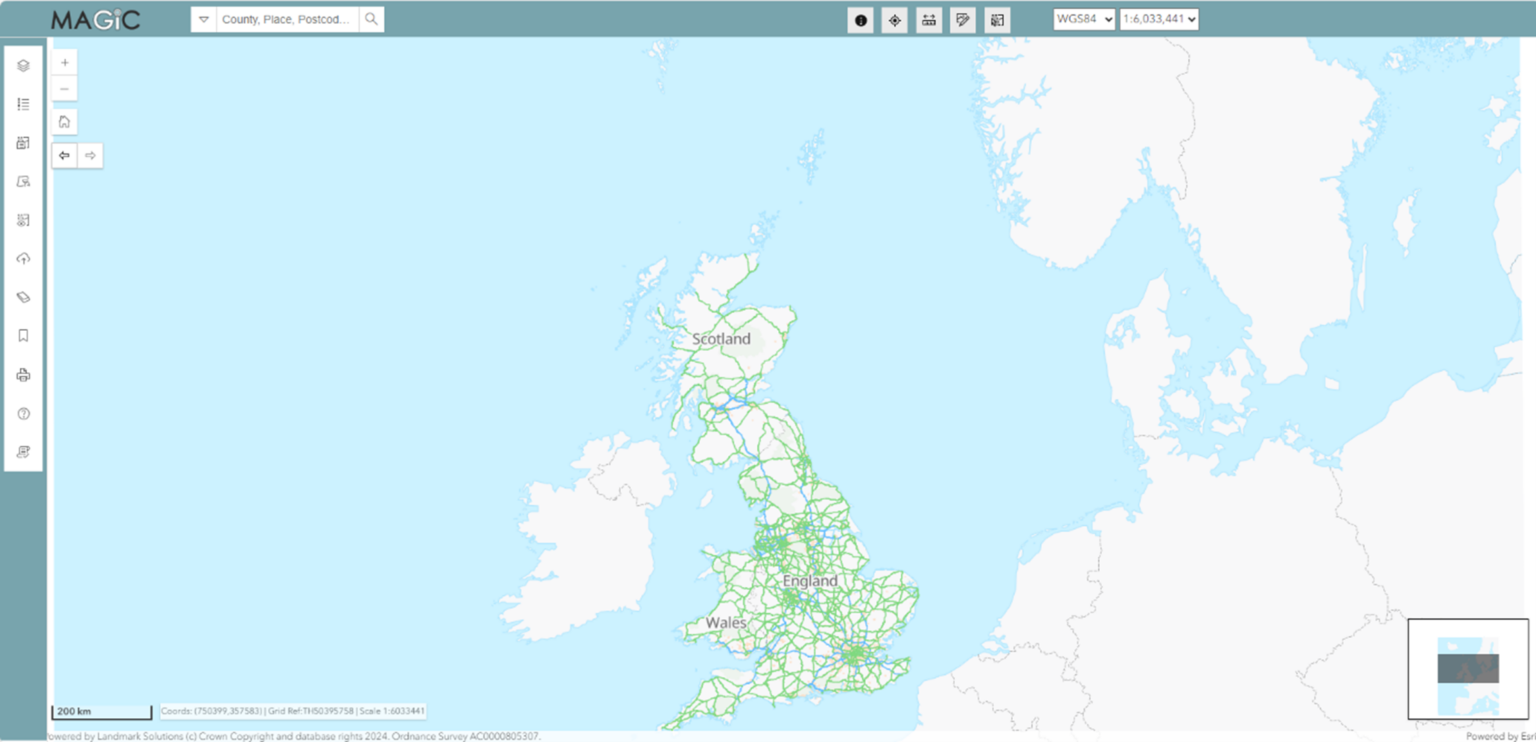
Task: Zoom out using the minus button
Action: pyautogui.click(x=64, y=88)
